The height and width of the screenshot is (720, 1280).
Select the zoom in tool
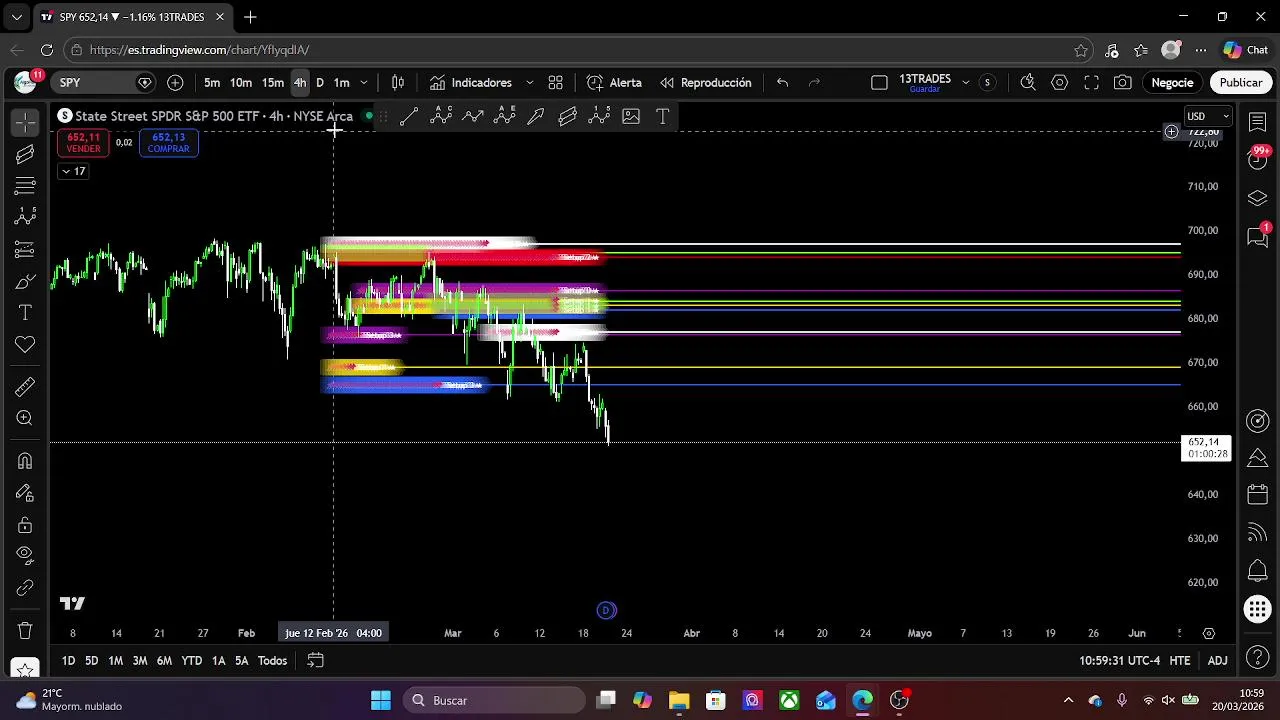25,419
